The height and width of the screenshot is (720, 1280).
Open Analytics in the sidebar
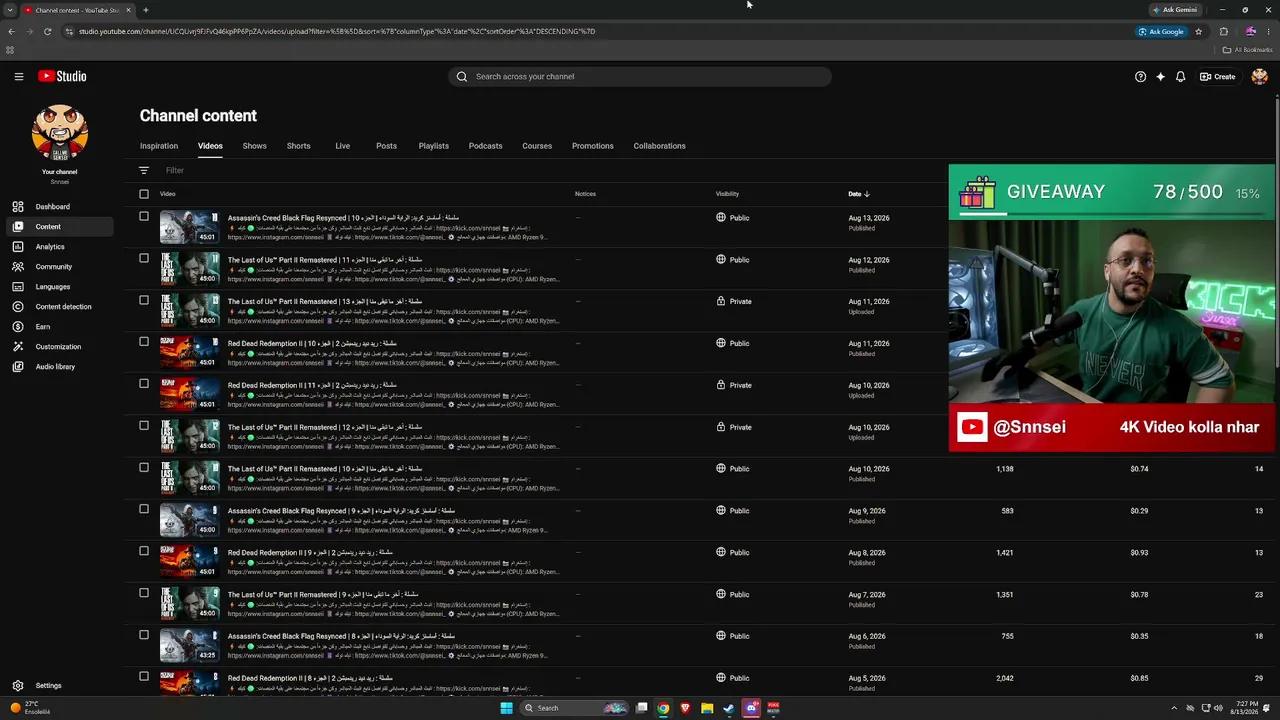point(60,247)
